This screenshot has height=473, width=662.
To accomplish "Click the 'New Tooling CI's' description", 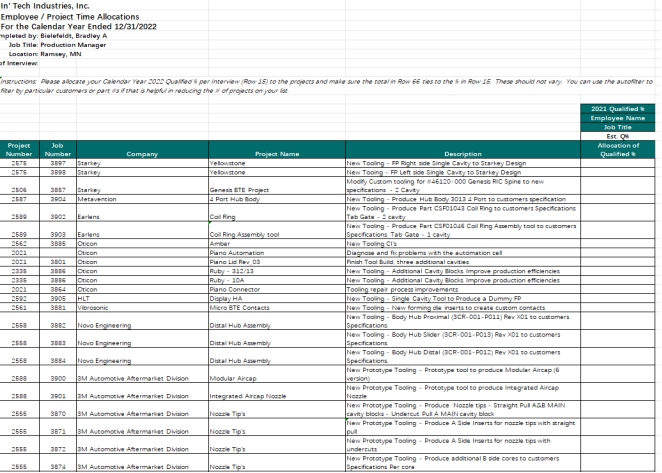I will 463,244.
